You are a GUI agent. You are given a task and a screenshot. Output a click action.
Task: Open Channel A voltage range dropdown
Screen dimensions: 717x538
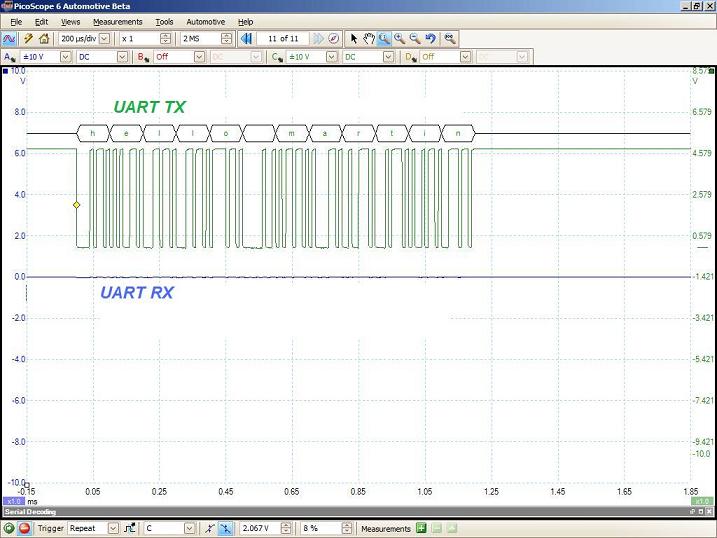[x=66, y=57]
